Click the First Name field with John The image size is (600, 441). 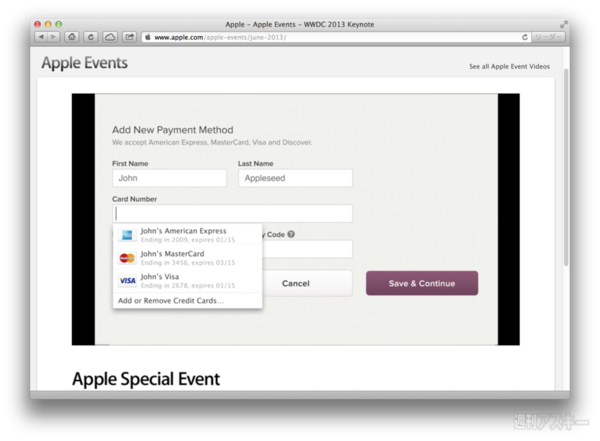[x=170, y=178]
